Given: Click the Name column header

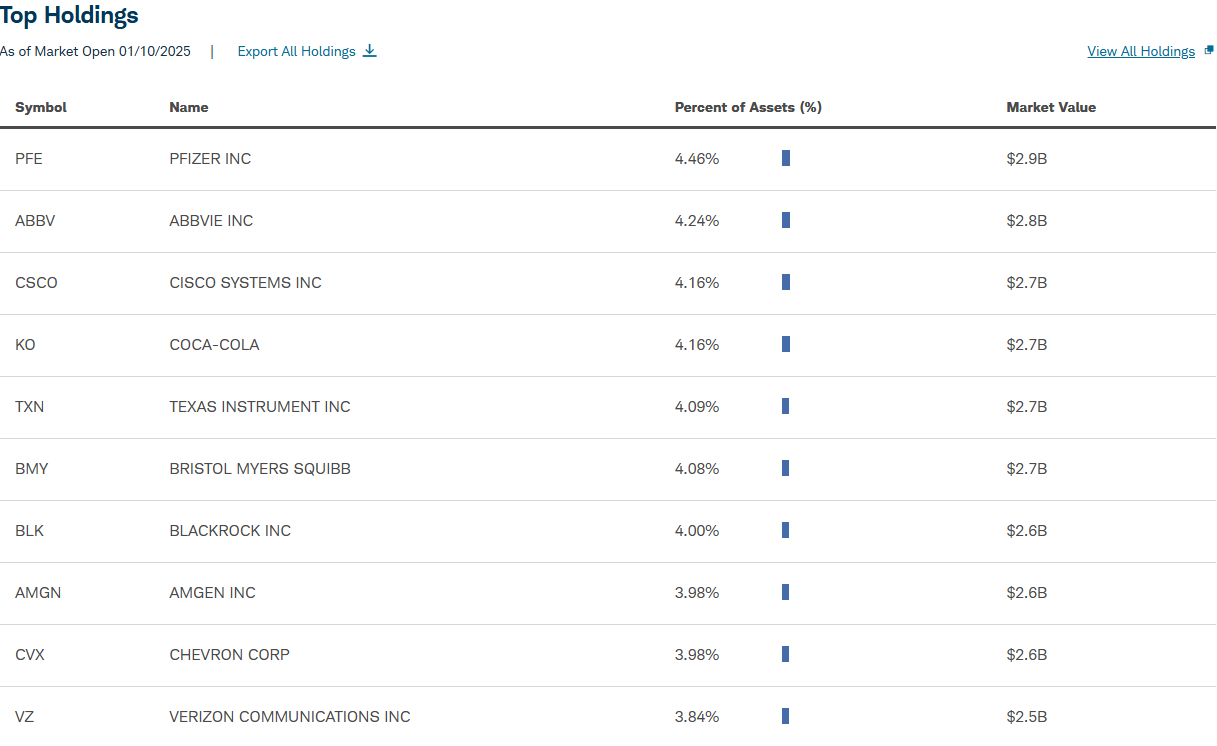Looking at the screenshot, I should click(x=189, y=107).
